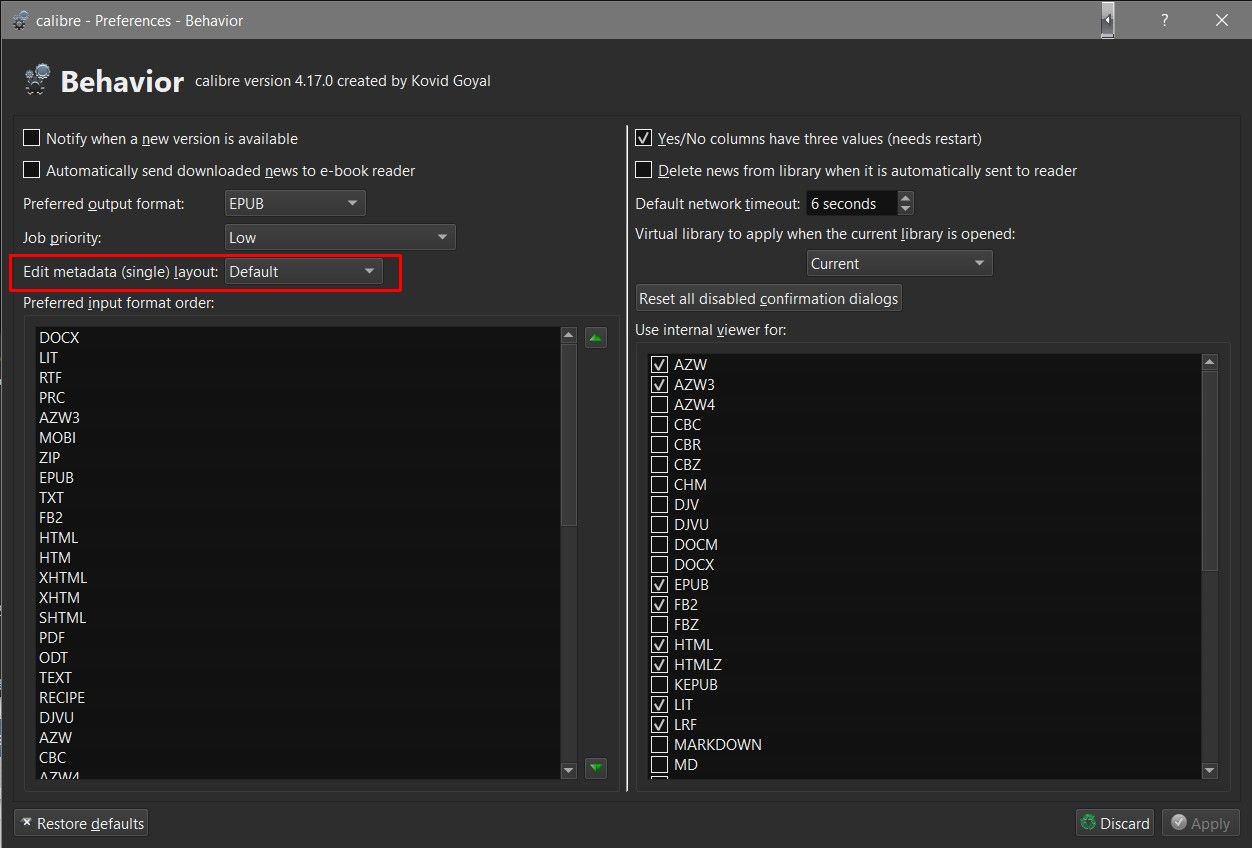
Task: Uncheck Yes/No columns have three values
Action: (644, 138)
